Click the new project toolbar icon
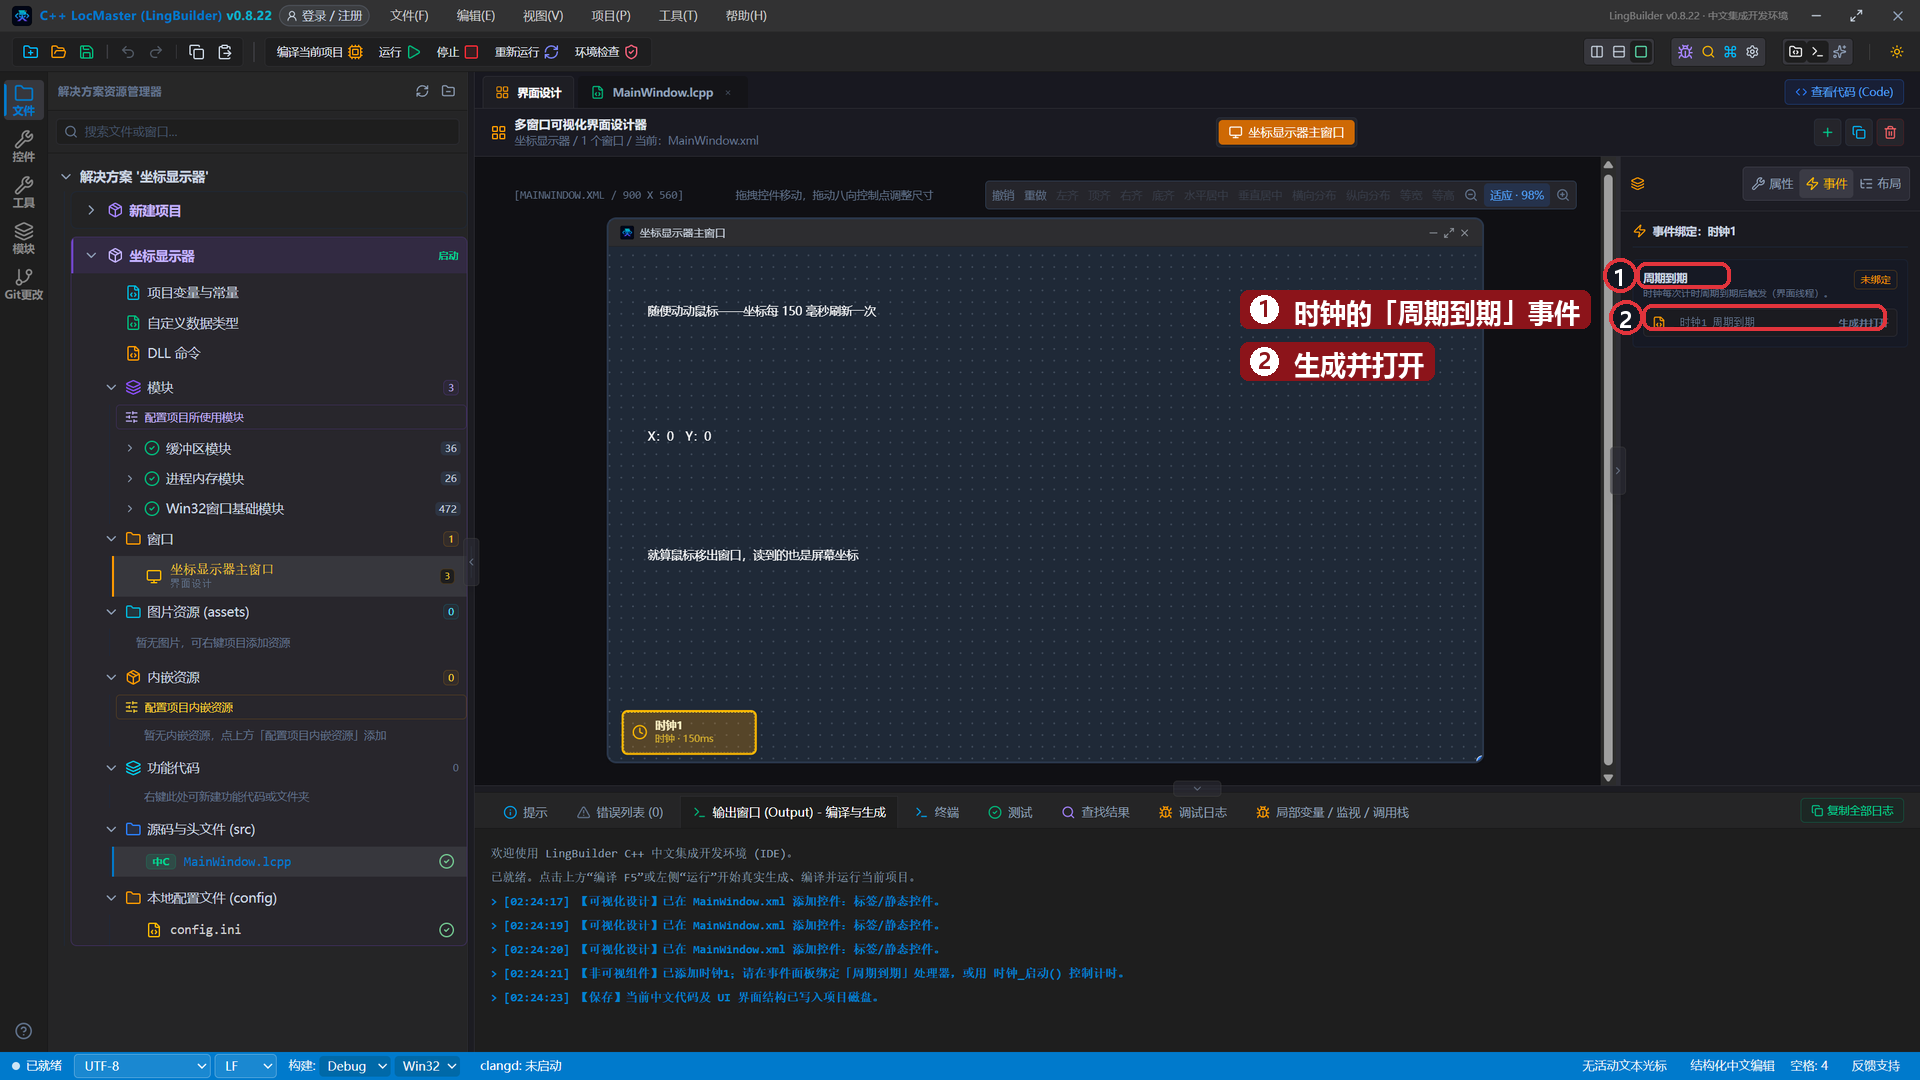 pyautogui.click(x=30, y=52)
